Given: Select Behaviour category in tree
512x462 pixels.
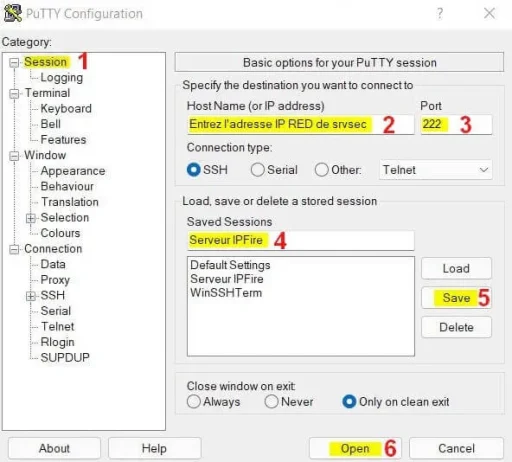Looking at the screenshot, I should (x=67, y=186).
